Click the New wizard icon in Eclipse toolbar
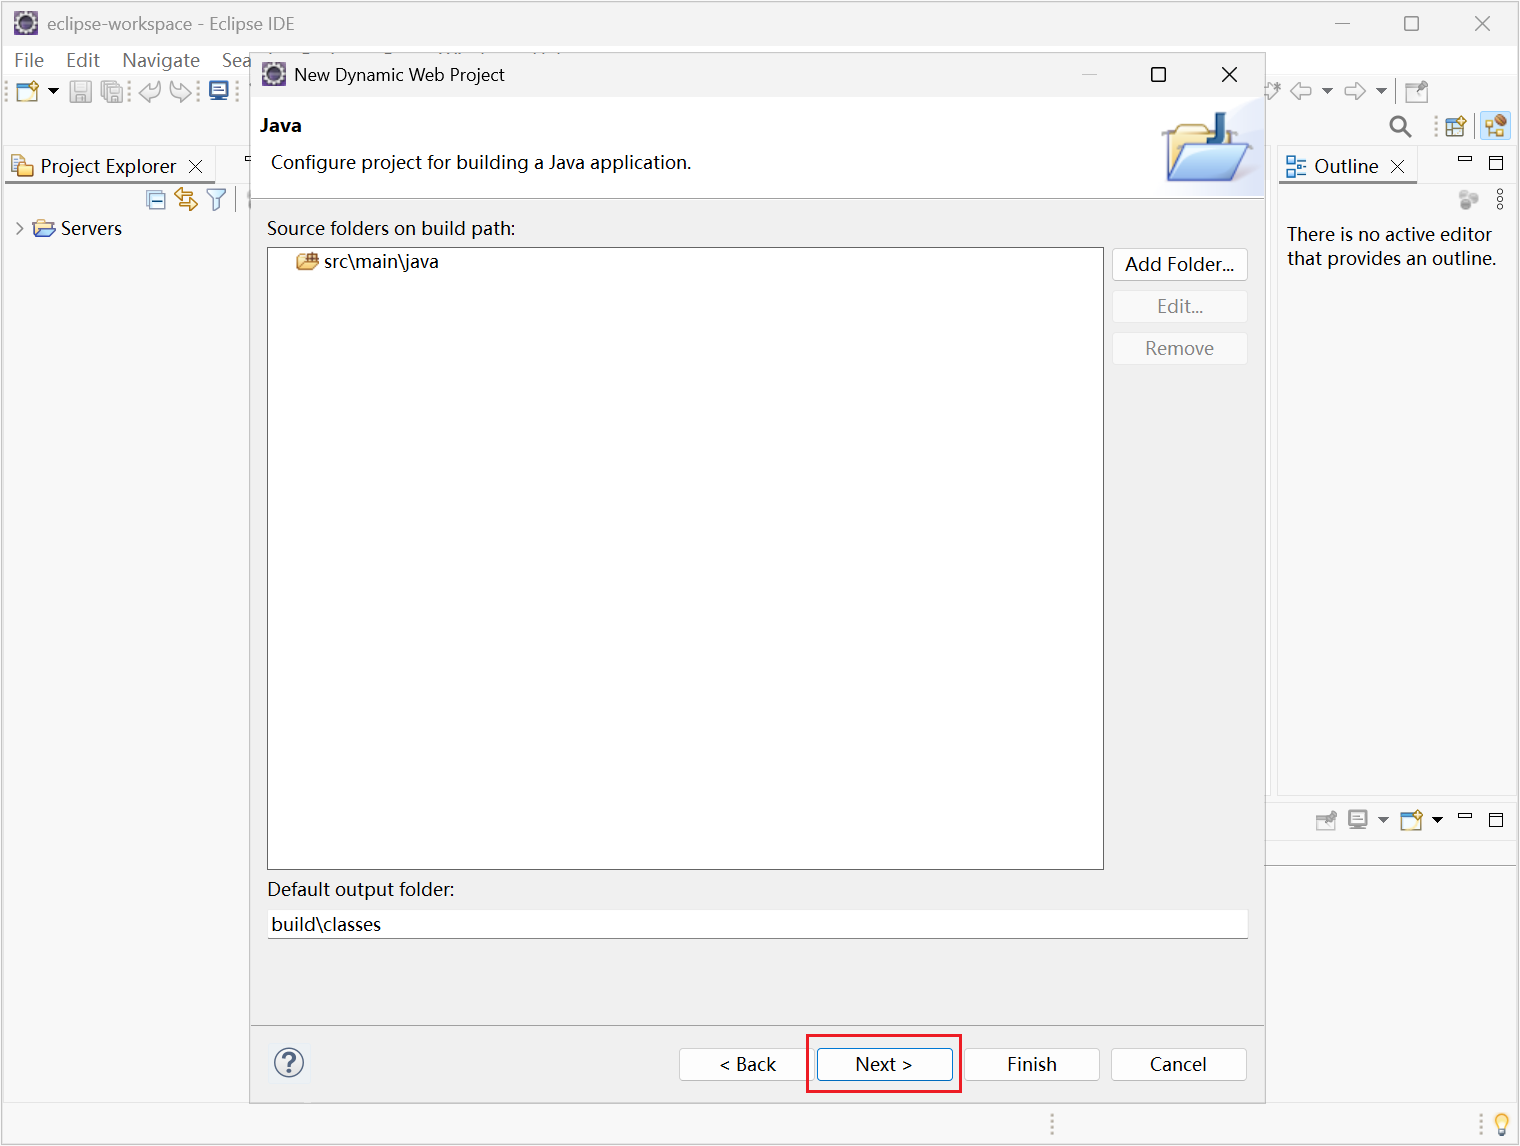The height and width of the screenshot is (1146, 1520). tap(27, 92)
